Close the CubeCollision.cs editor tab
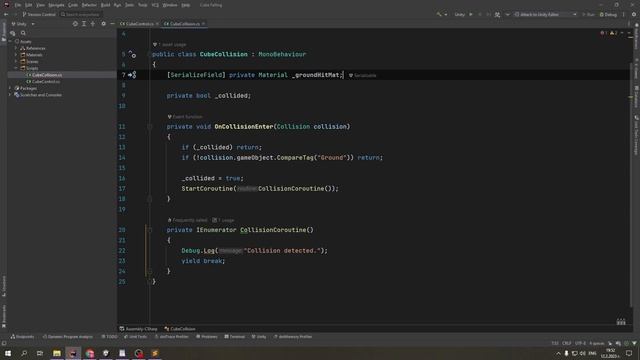Viewport: 640px width, 360px height. pos(203,24)
